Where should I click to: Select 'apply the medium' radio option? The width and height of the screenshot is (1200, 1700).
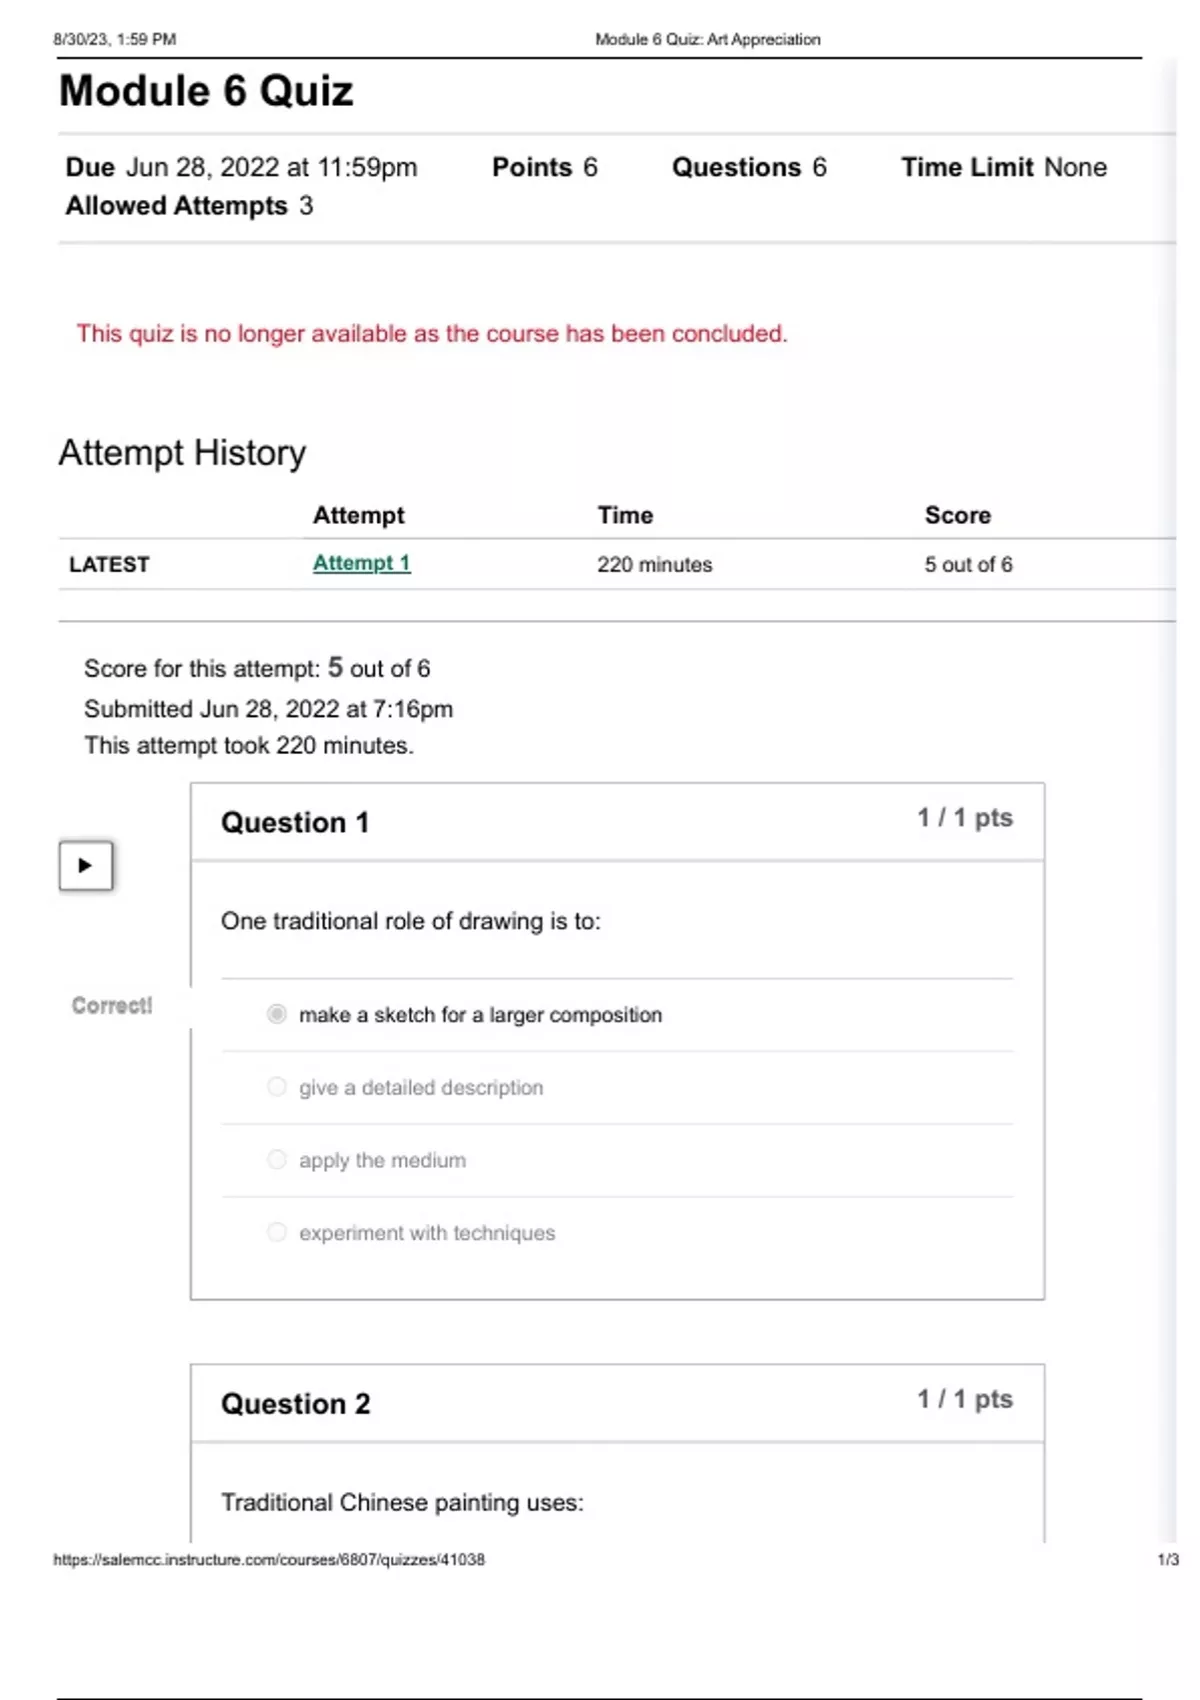click(277, 1160)
